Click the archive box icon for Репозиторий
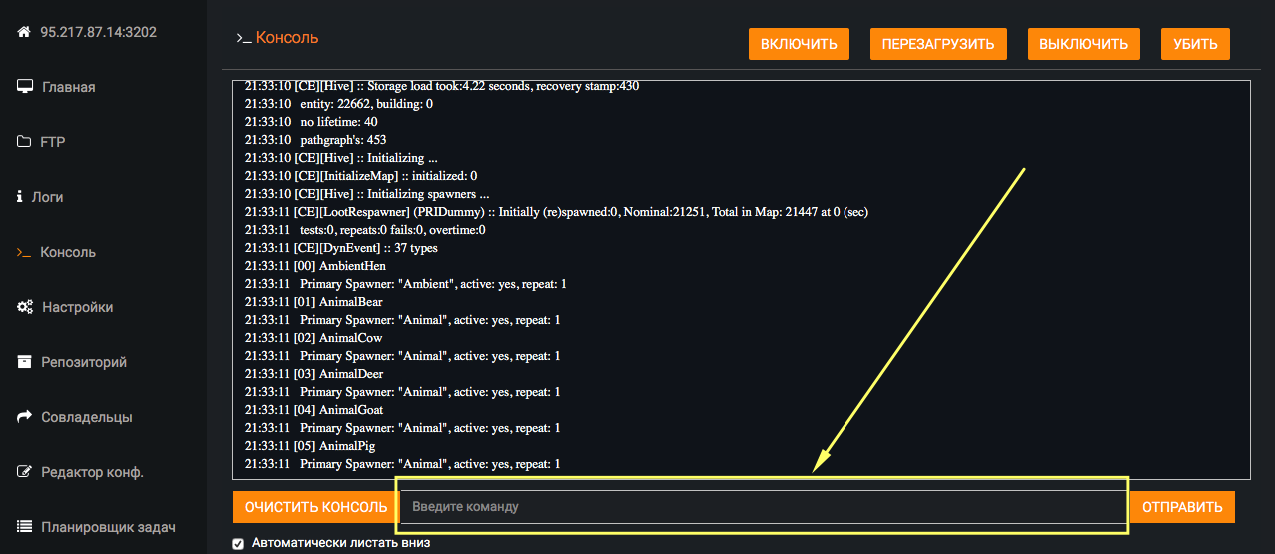The image size is (1275, 554). click(25, 362)
